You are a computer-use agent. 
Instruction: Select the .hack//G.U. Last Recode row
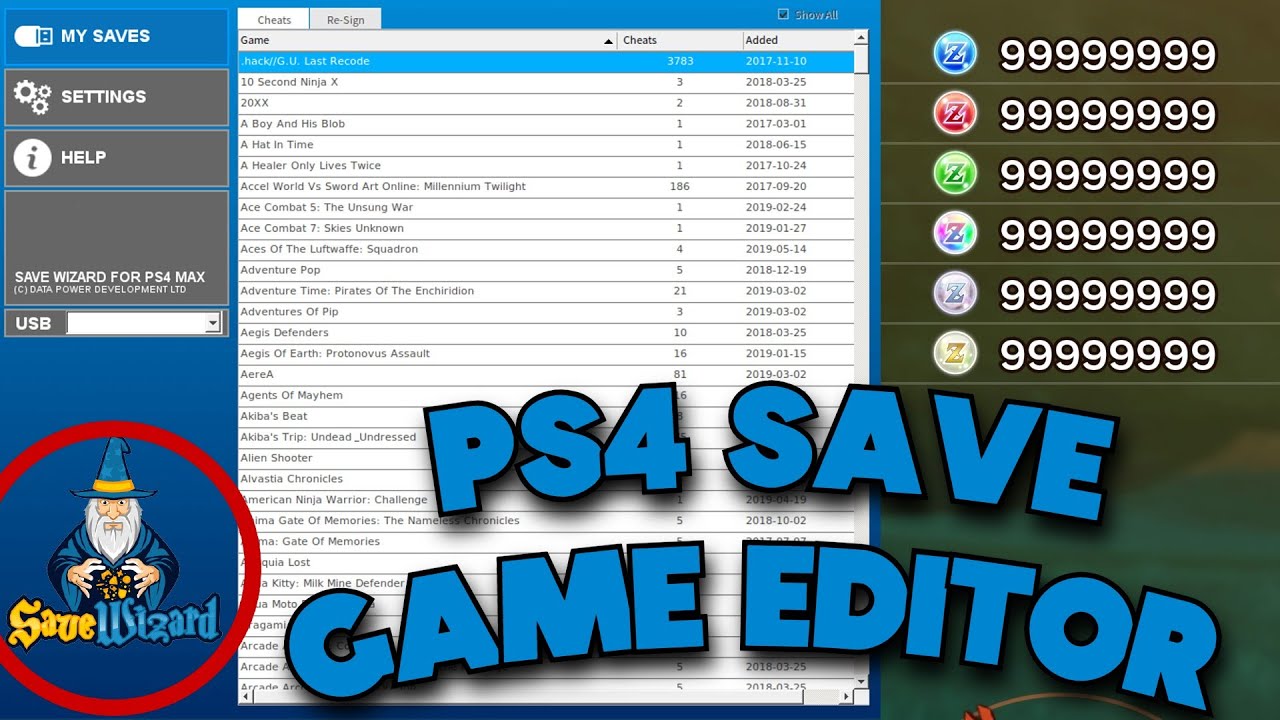(546, 61)
